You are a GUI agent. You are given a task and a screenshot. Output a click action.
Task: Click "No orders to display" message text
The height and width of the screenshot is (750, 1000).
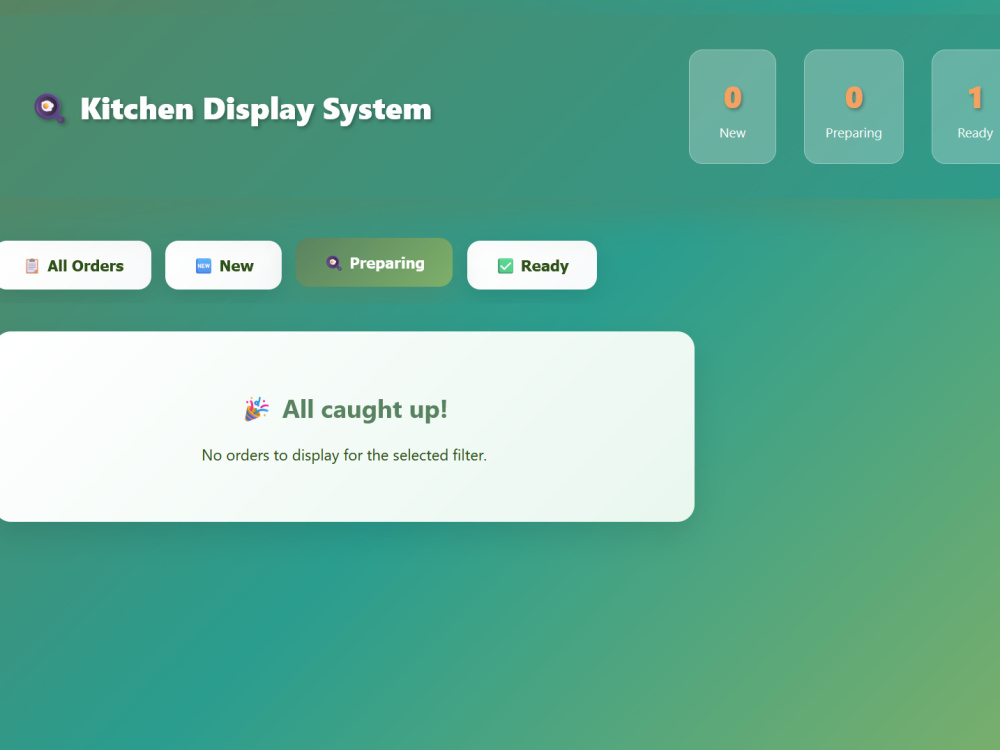(x=344, y=455)
